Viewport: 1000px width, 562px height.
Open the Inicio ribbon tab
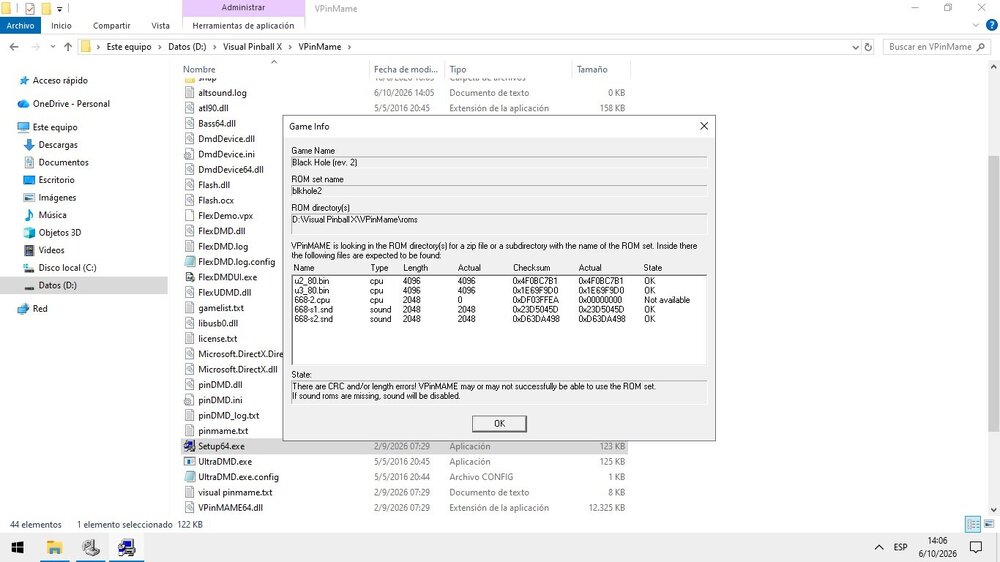tap(61, 26)
